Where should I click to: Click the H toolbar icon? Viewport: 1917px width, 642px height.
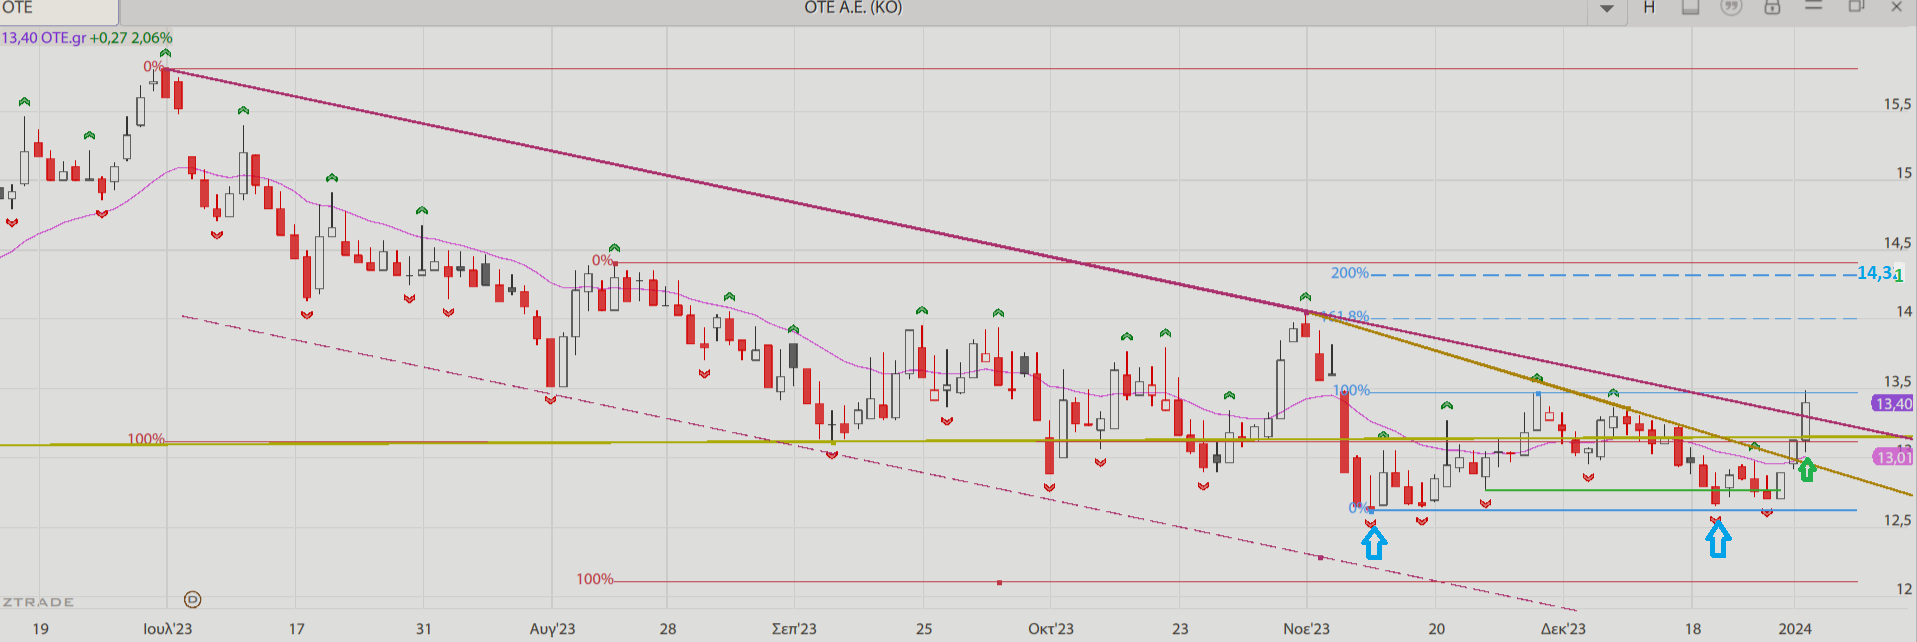(1649, 8)
